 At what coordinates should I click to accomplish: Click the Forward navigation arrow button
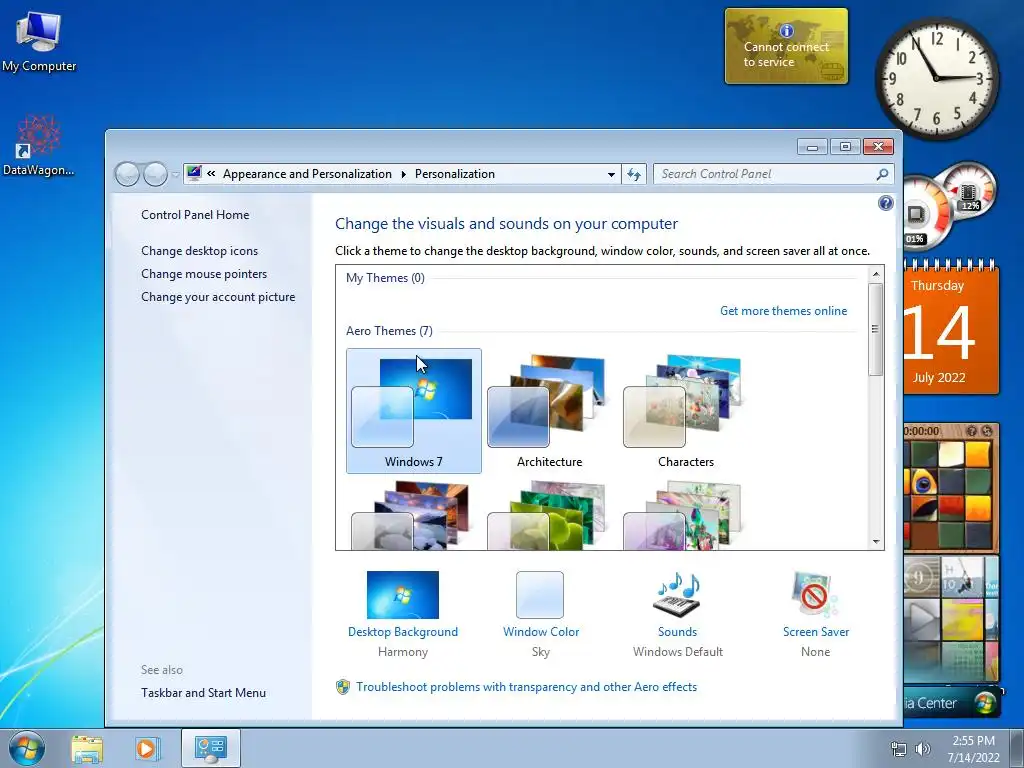(x=155, y=174)
